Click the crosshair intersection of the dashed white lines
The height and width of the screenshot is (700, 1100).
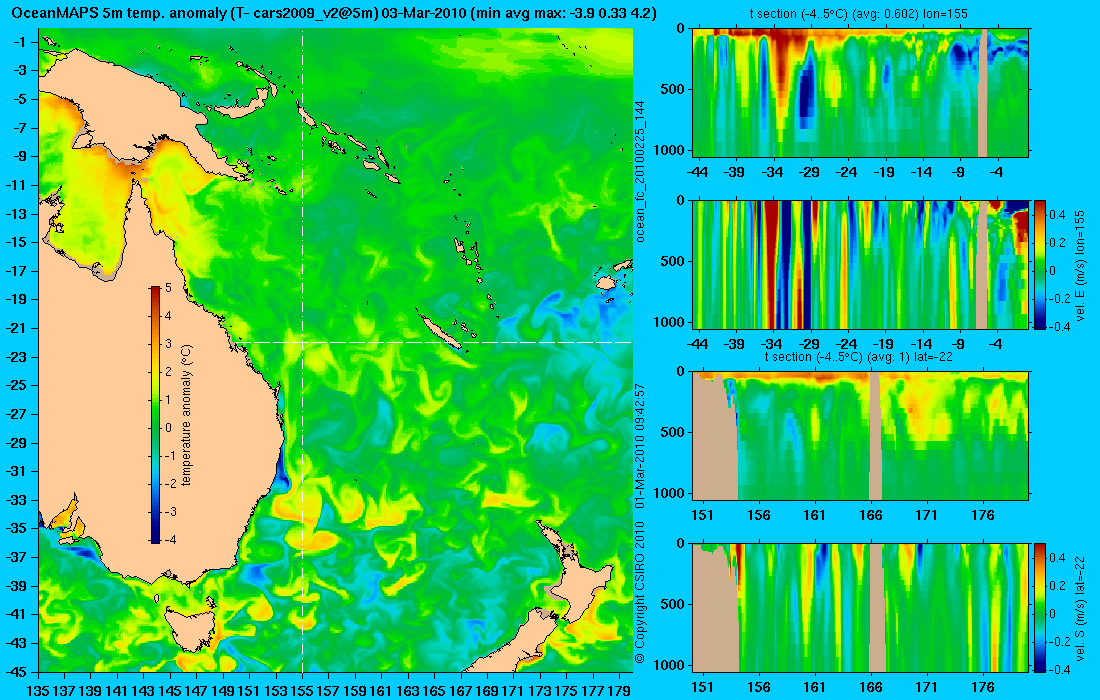coord(302,342)
